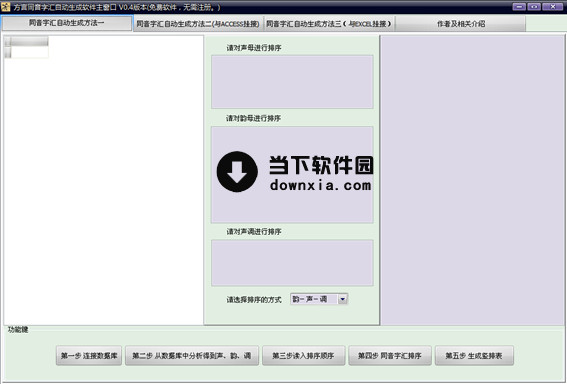Expand the 韵-声-调 sort order dropdown
The width and height of the screenshot is (567, 384).
click(342, 299)
